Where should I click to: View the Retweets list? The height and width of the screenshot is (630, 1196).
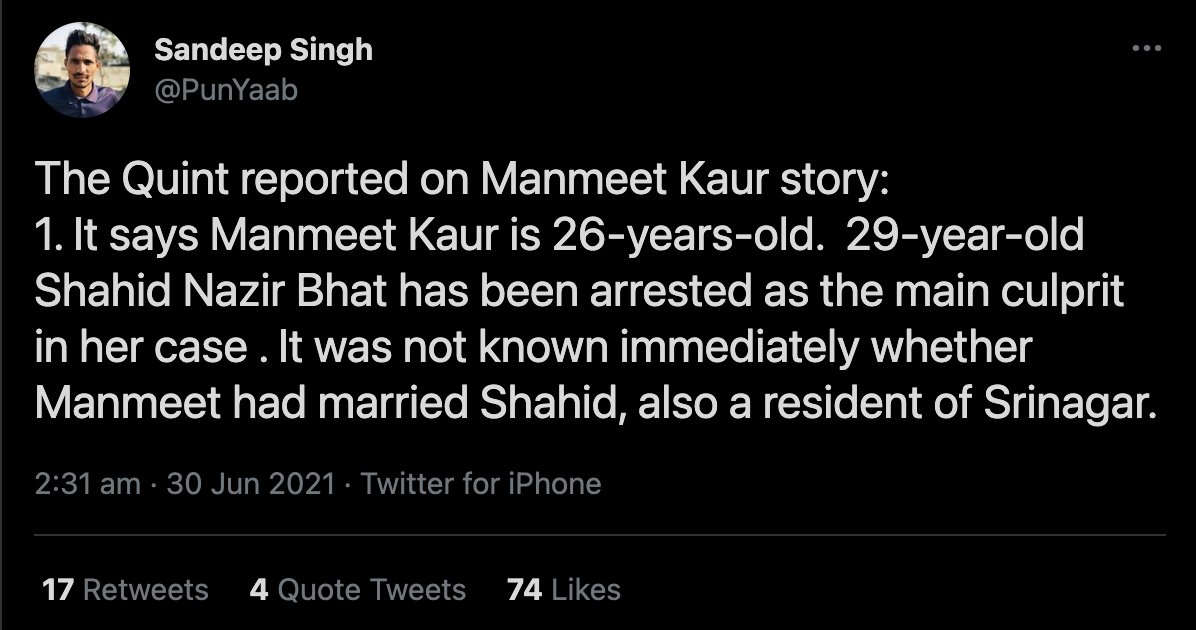(x=145, y=589)
